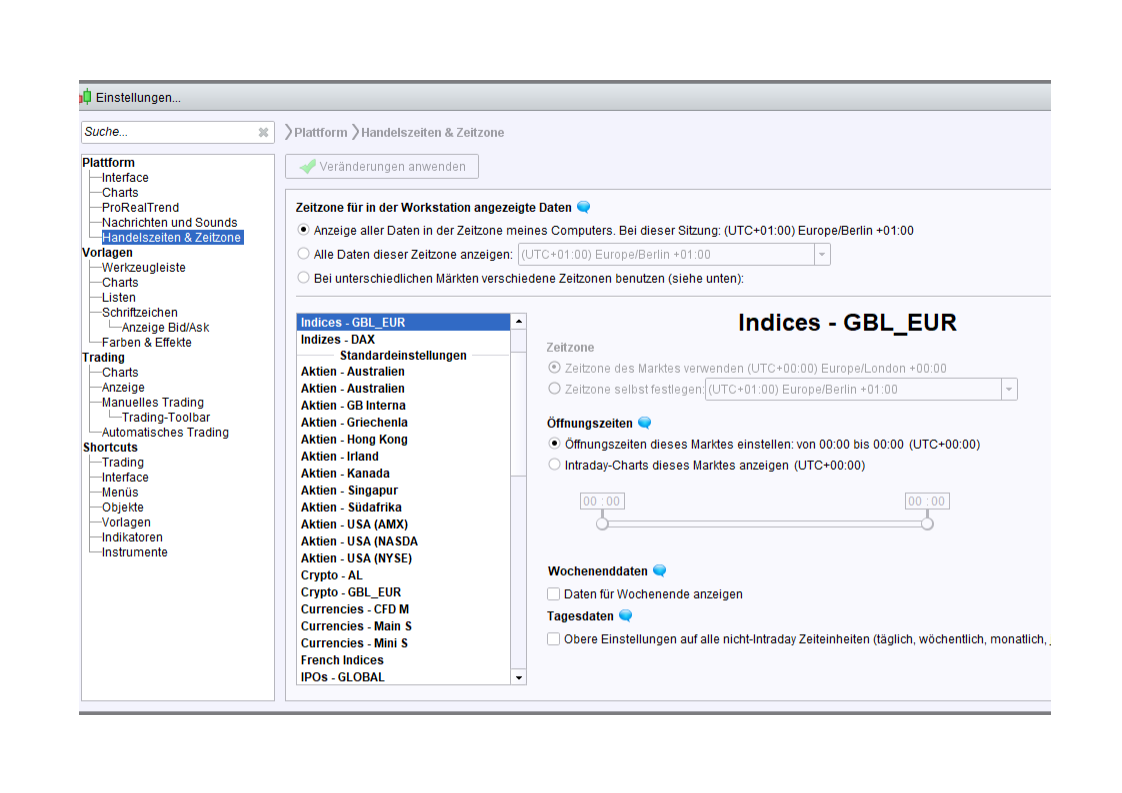Select Aktien - Singapur in market list
The image size is (1122, 793).
pos(404,490)
